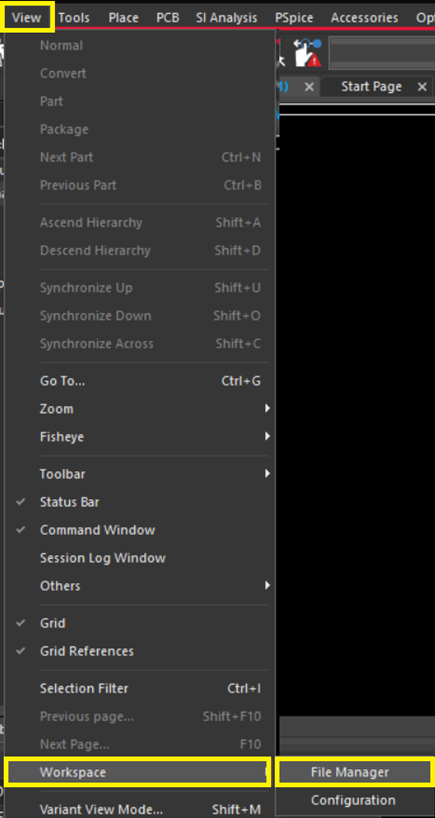The image size is (435, 818).
Task: Click the hand-with-warning toolbar icon
Action: tap(307, 52)
